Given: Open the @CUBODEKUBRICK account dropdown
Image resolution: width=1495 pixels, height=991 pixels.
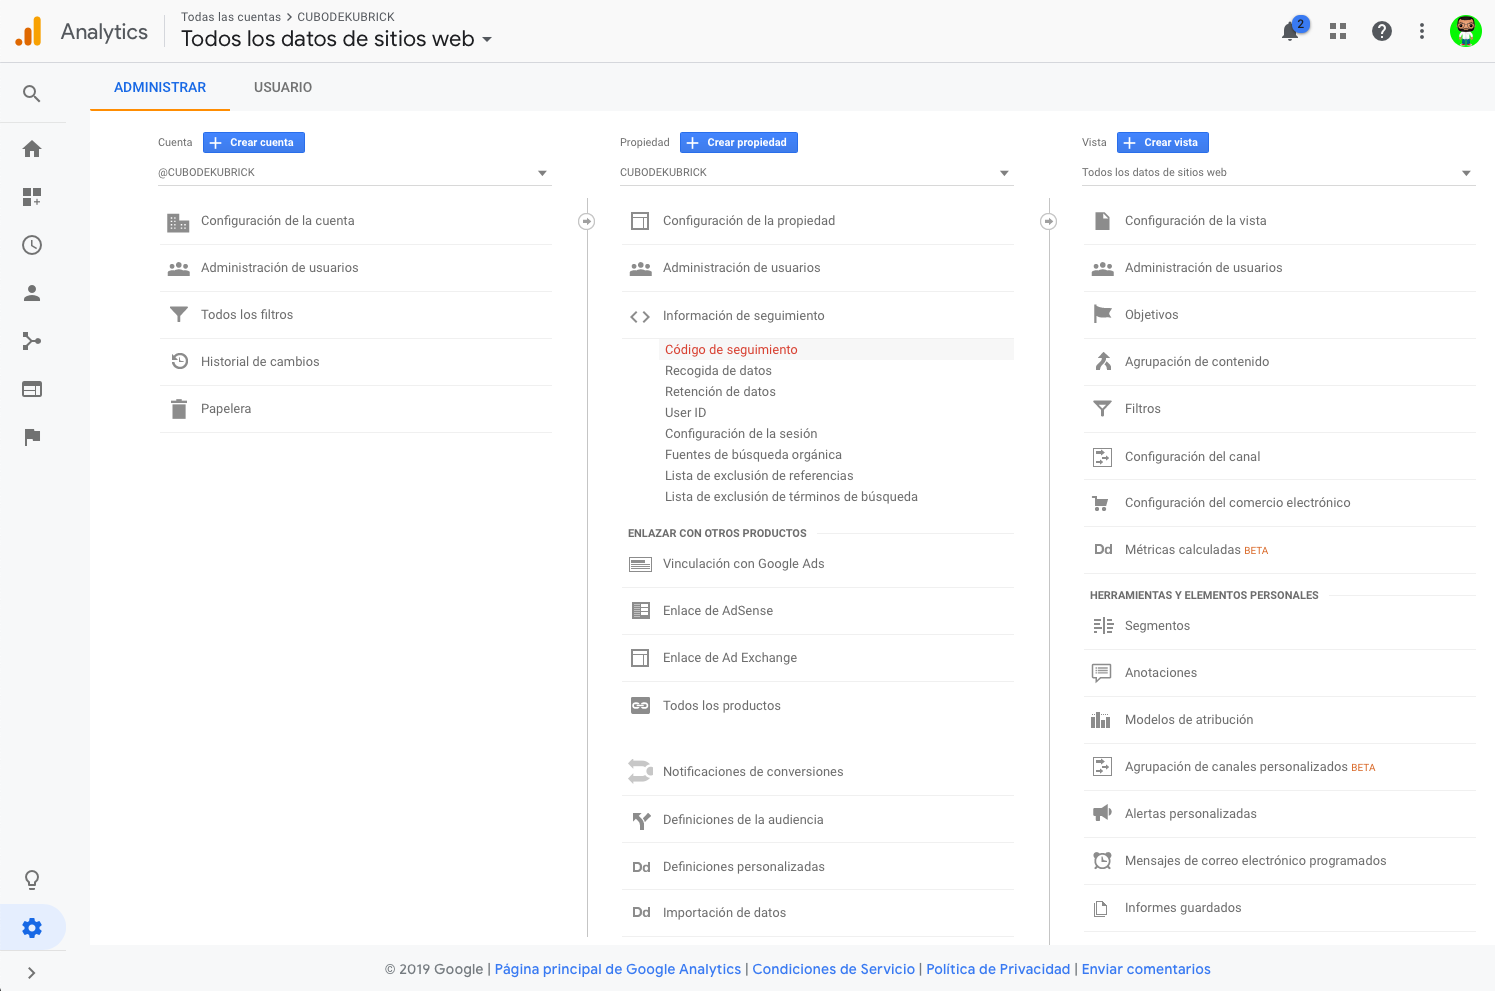Looking at the screenshot, I should click(x=354, y=173).
